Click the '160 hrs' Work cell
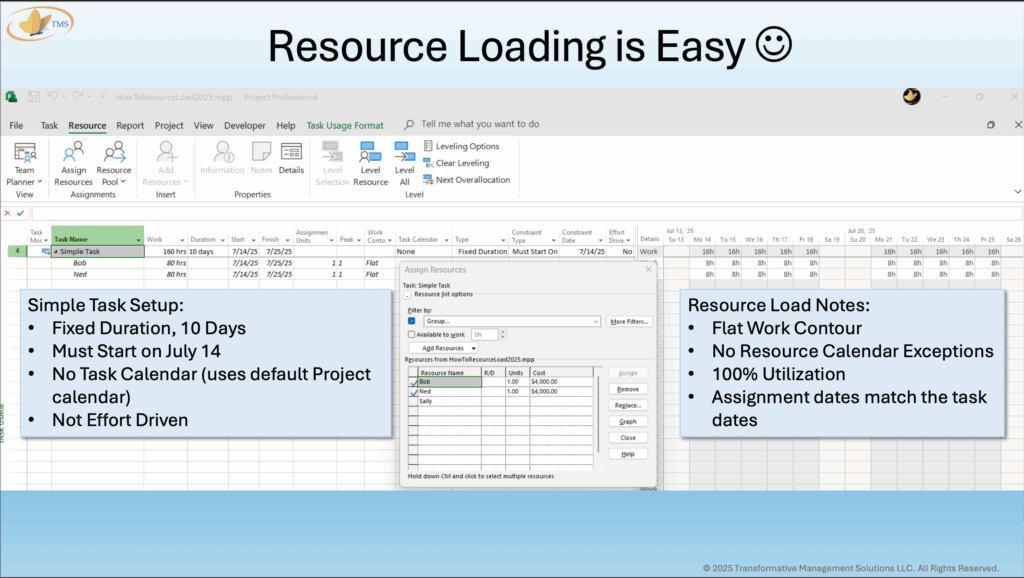This screenshot has width=1024, height=578. click(x=166, y=251)
